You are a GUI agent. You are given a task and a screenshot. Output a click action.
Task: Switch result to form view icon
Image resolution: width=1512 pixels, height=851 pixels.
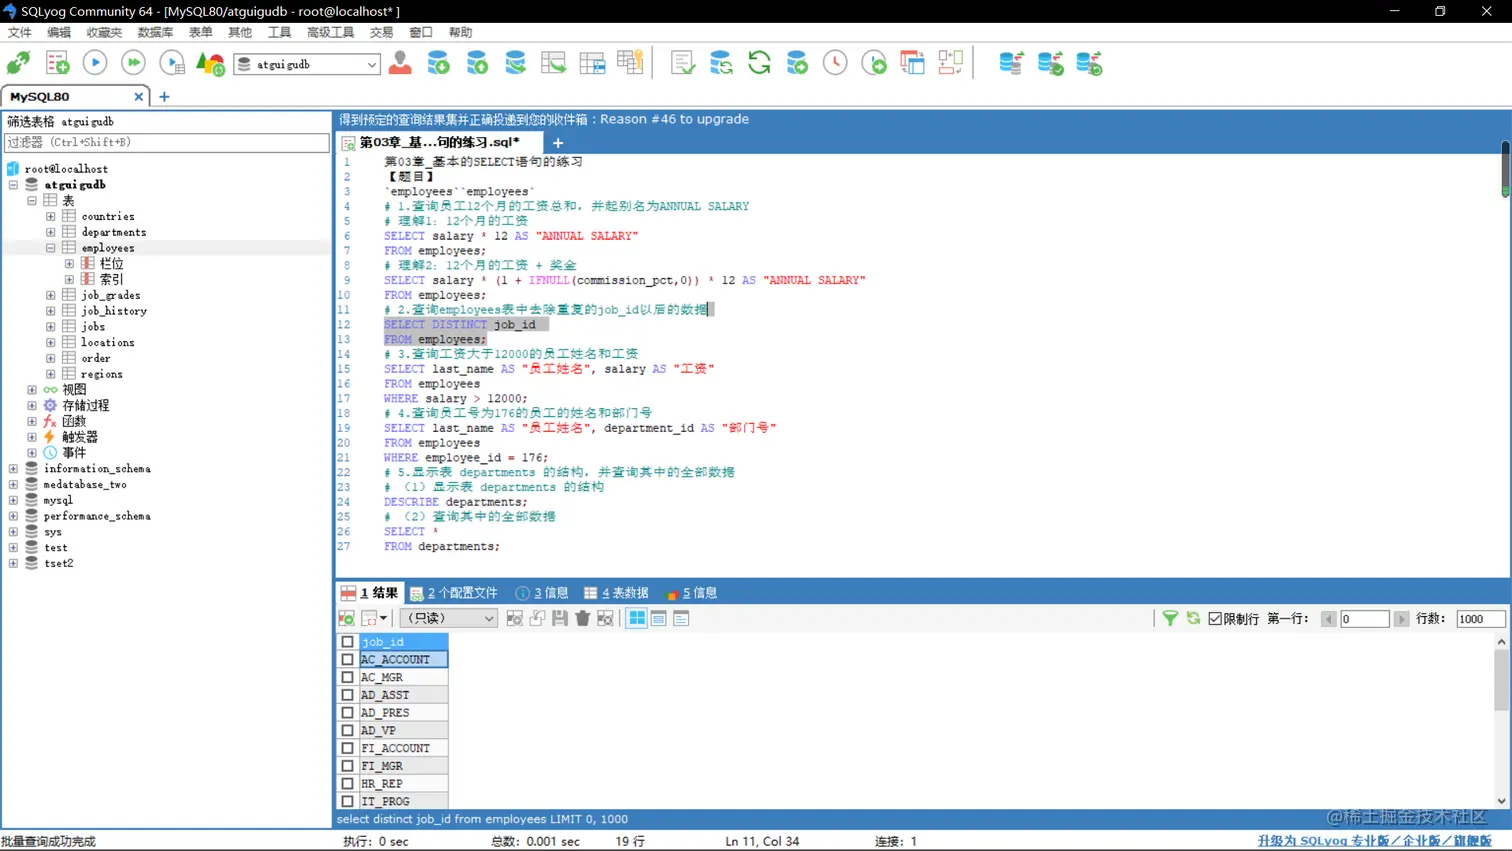coord(659,618)
